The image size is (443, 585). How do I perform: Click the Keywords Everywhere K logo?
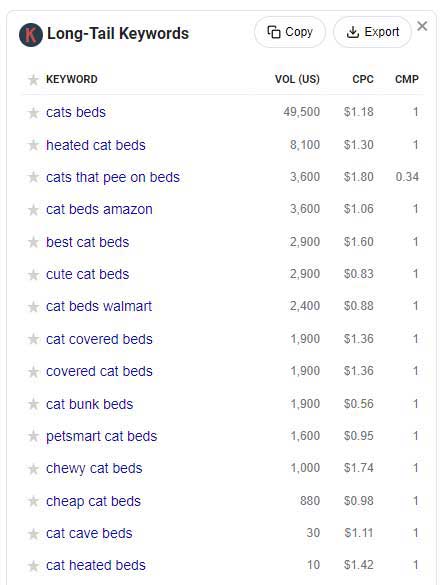tap(31, 35)
